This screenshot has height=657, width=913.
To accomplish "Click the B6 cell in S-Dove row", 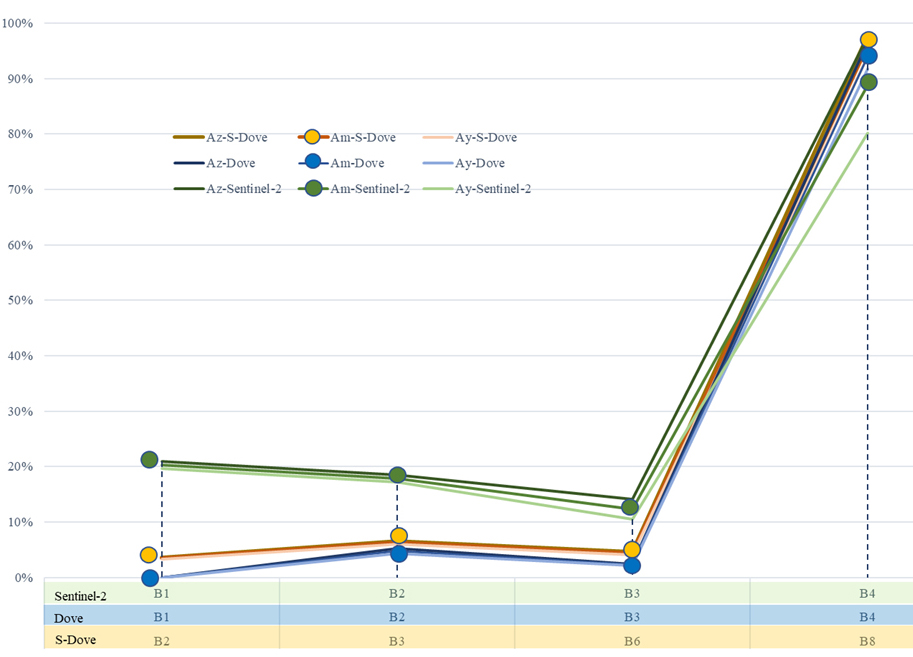I will [631, 640].
